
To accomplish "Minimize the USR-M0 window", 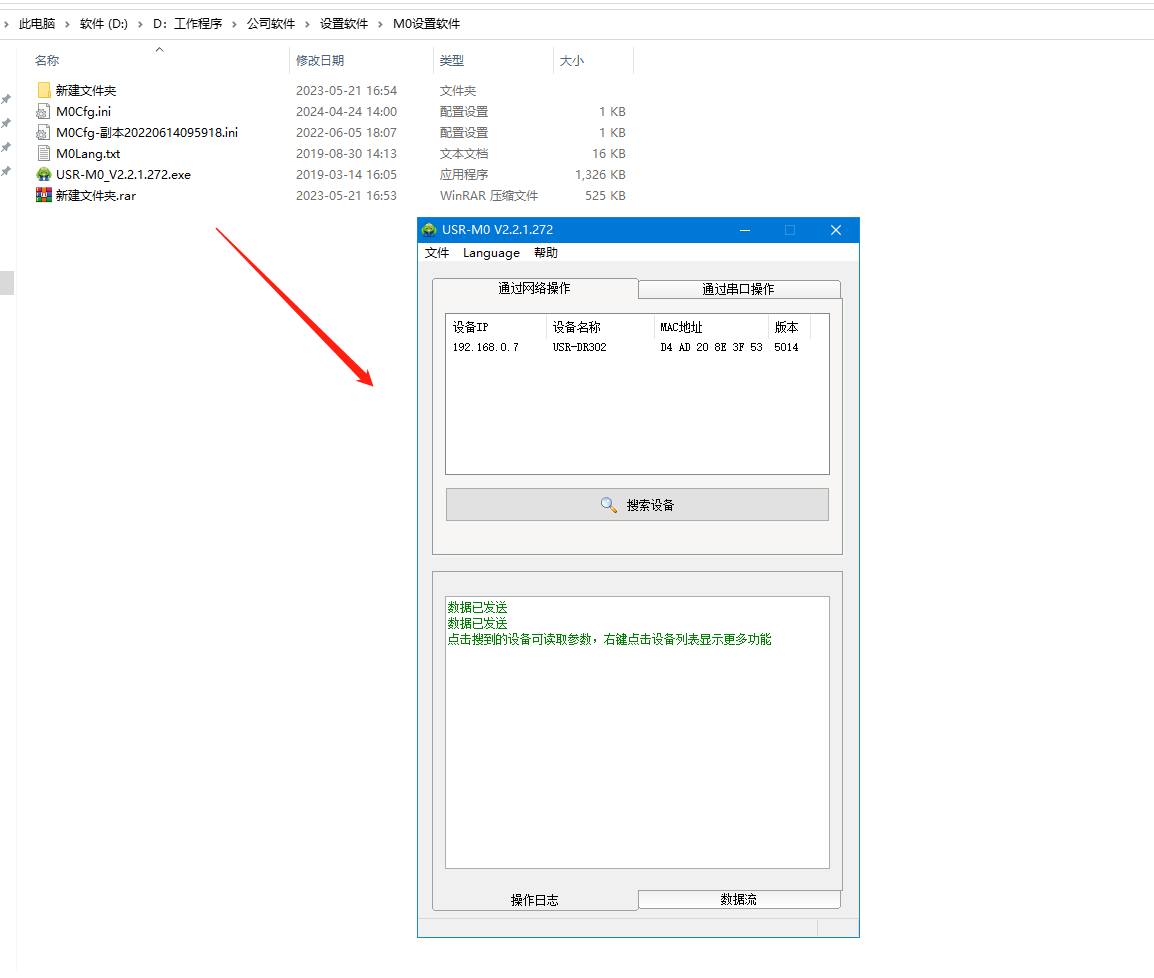I will pyautogui.click(x=745, y=230).
